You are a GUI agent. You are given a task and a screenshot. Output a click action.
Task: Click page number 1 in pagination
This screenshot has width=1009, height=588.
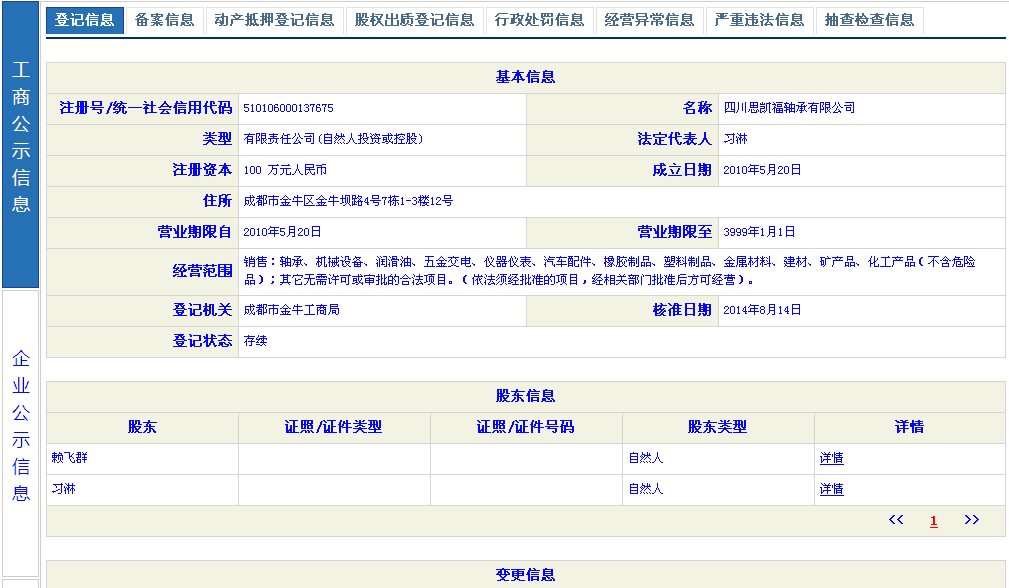934,521
